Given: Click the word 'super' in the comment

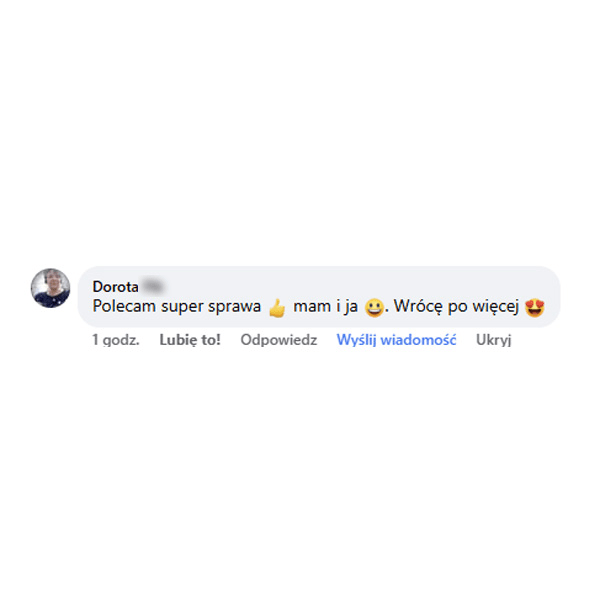Looking at the screenshot, I should coord(182,308).
